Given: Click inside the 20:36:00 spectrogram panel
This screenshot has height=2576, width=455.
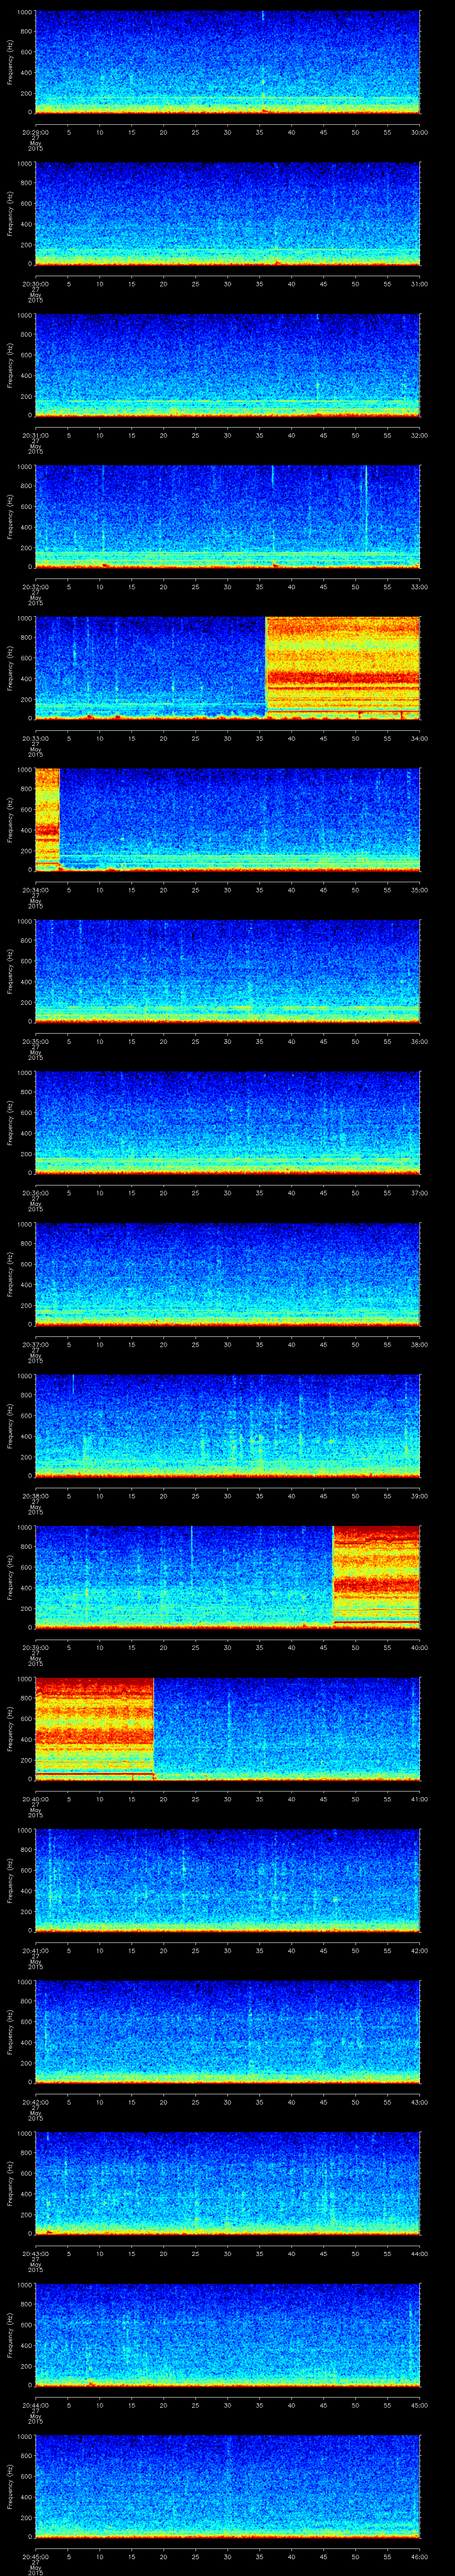Looking at the screenshot, I should 227,1122.
